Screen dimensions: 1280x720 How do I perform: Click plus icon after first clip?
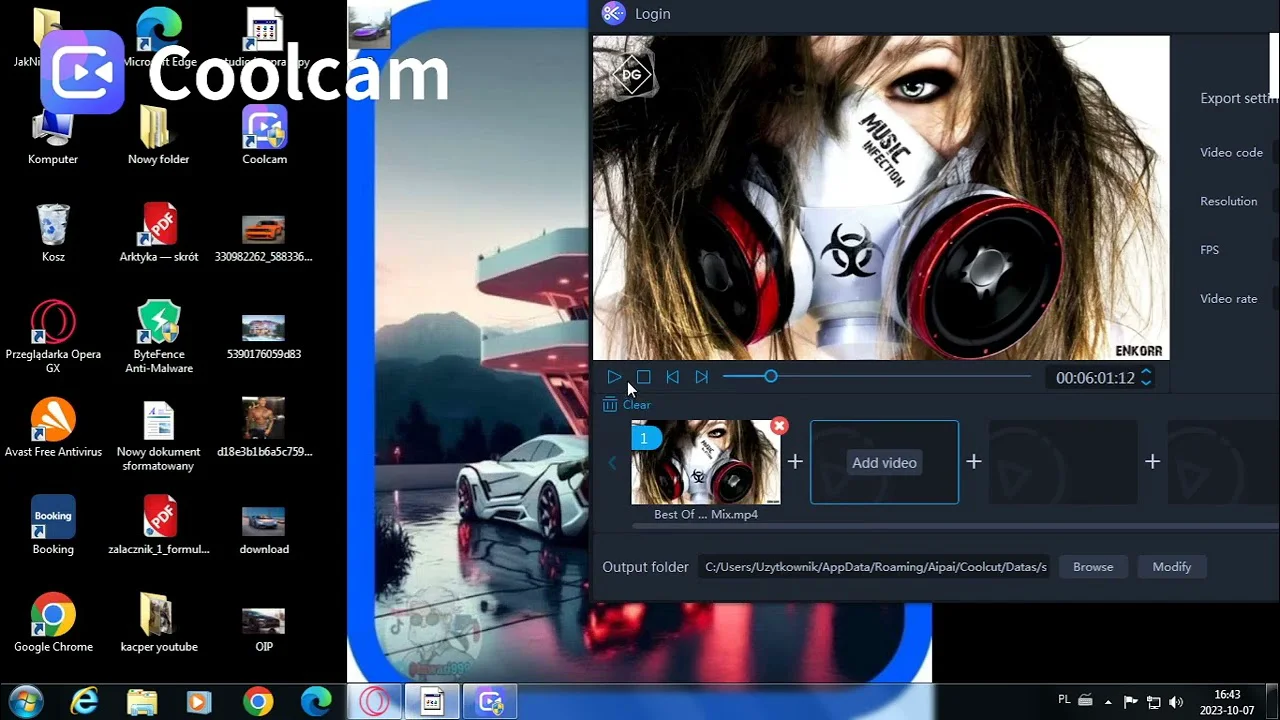click(x=795, y=462)
